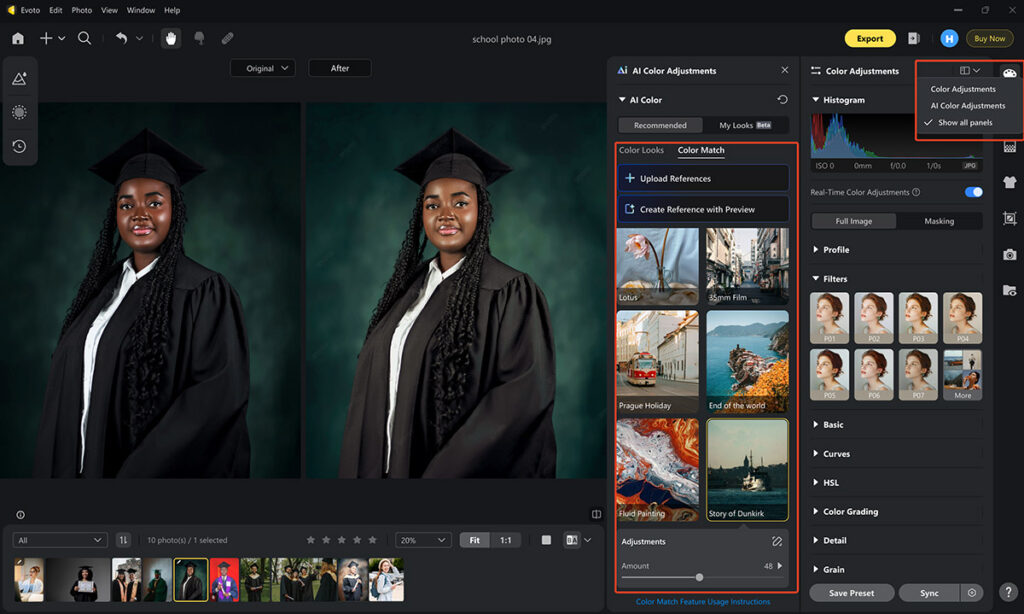
Task: Switch to the Color Looks tab
Action: (641, 150)
